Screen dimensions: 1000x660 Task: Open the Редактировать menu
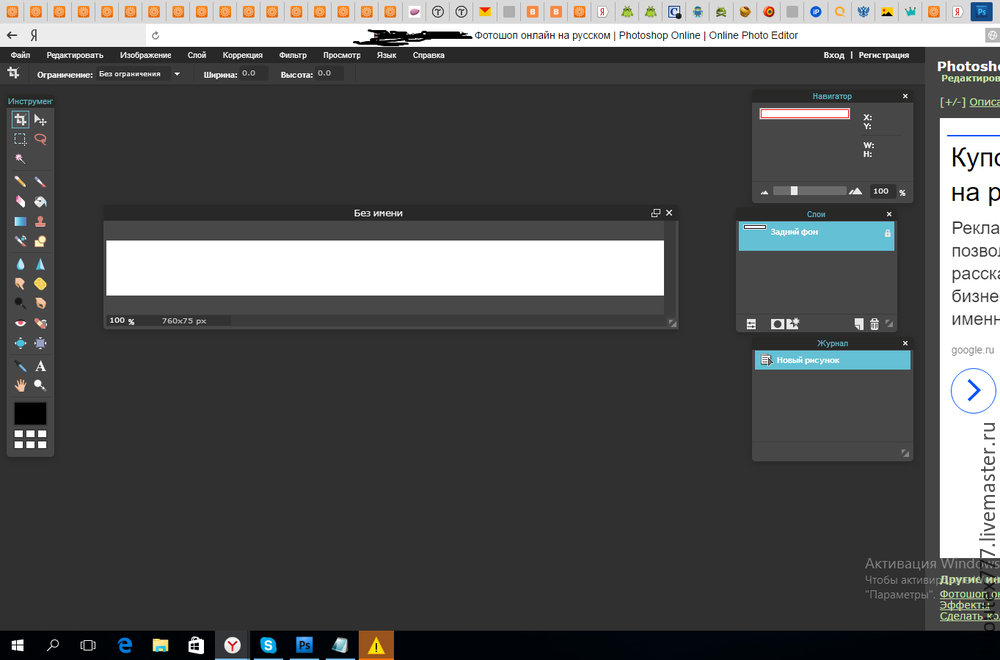[75, 55]
